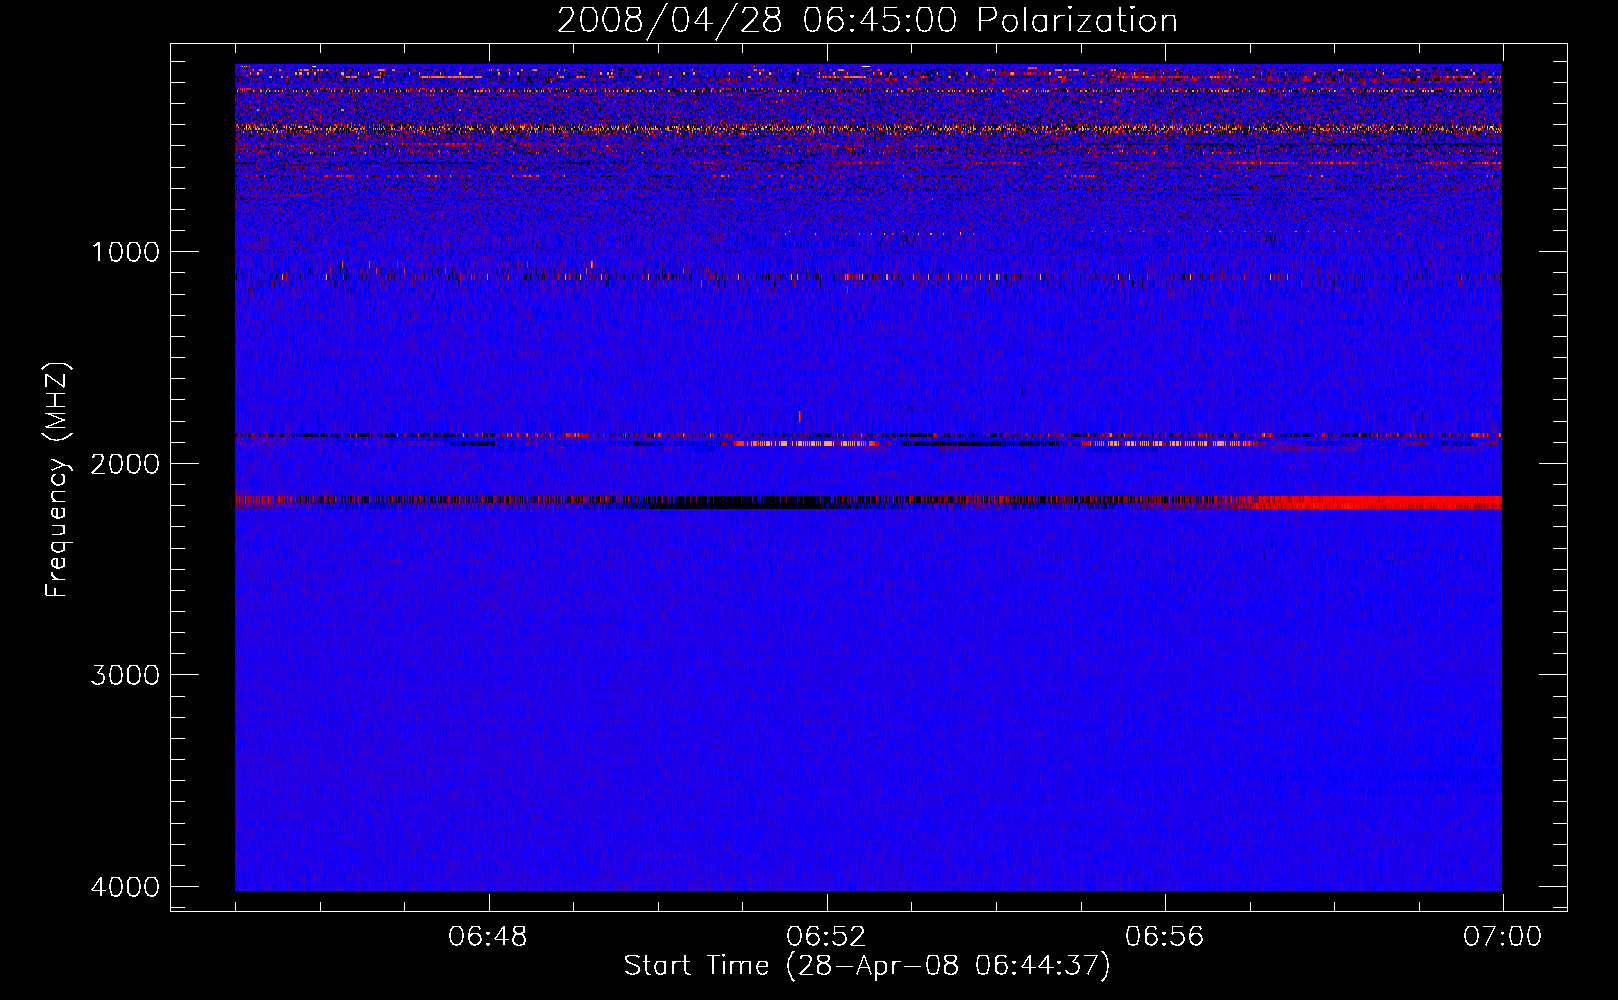Click the '1000' frequency axis label
This screenshot has width=1618, height=1000.
point(125,252)
